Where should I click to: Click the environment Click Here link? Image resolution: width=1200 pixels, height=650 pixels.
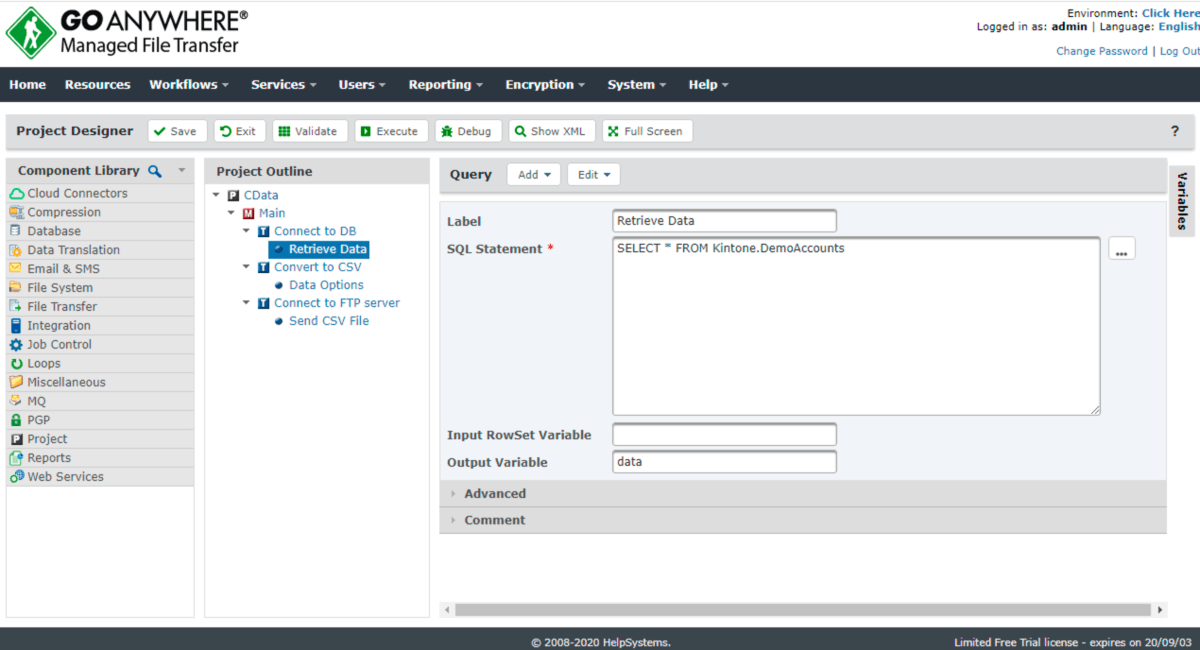coord(1171,13)
